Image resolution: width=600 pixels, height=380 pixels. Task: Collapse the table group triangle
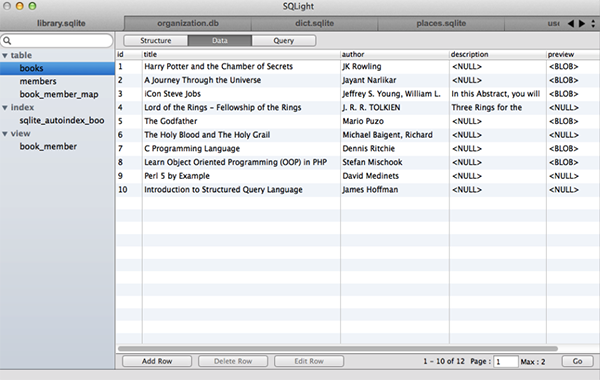pos(5,55)
